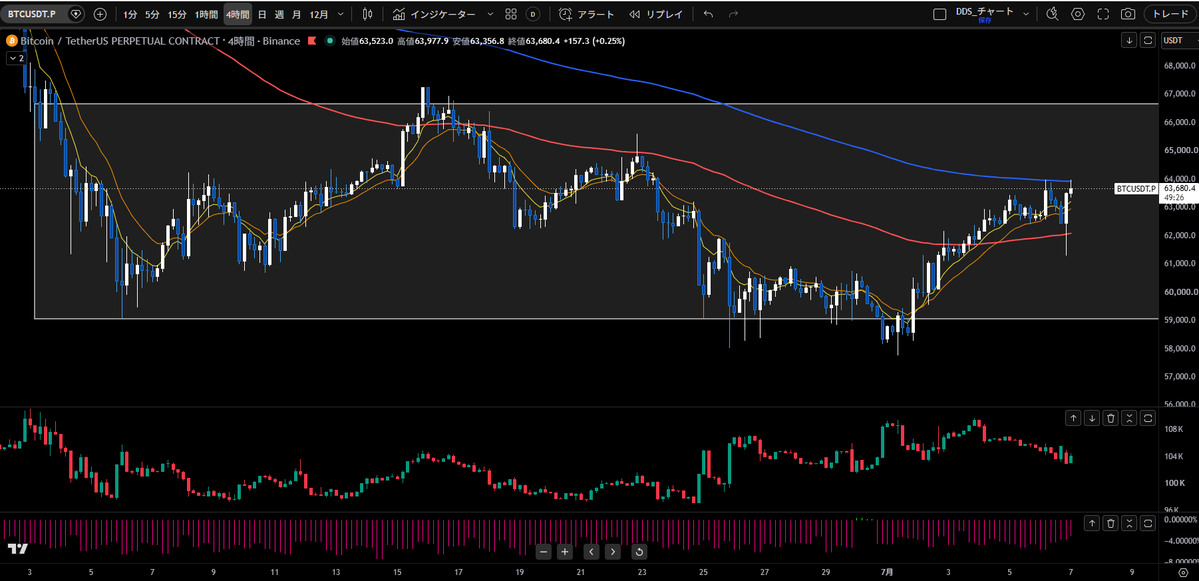The width and height of the screenshot is (1199, 581).
Task: Switch to the 5分 timeframe
Action: (x=153, y=14)
